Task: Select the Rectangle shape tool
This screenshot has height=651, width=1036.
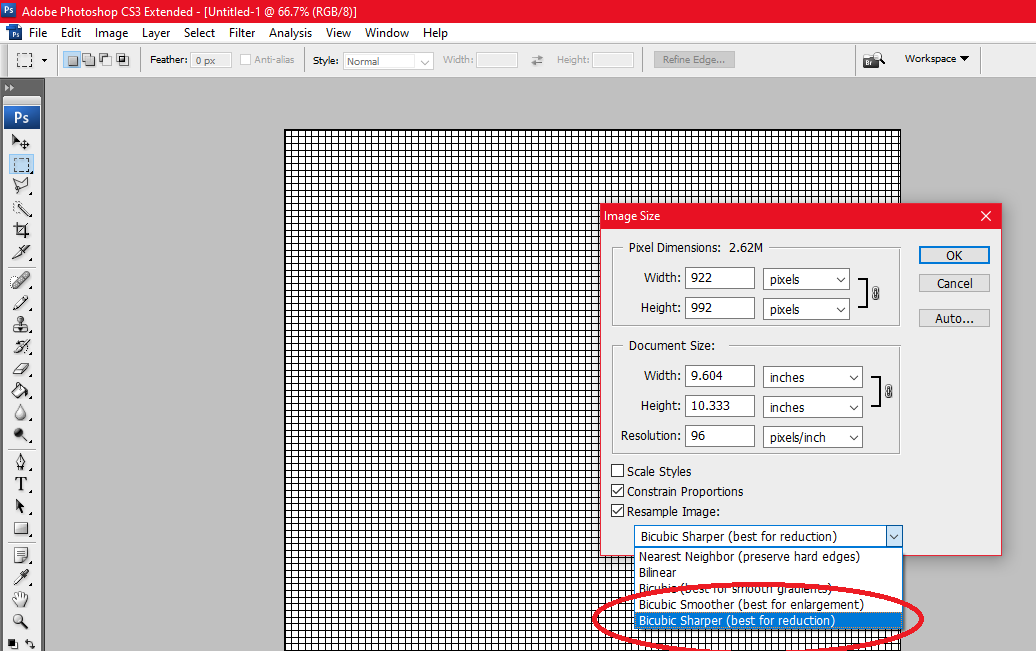Action: [x=21, y=528]
